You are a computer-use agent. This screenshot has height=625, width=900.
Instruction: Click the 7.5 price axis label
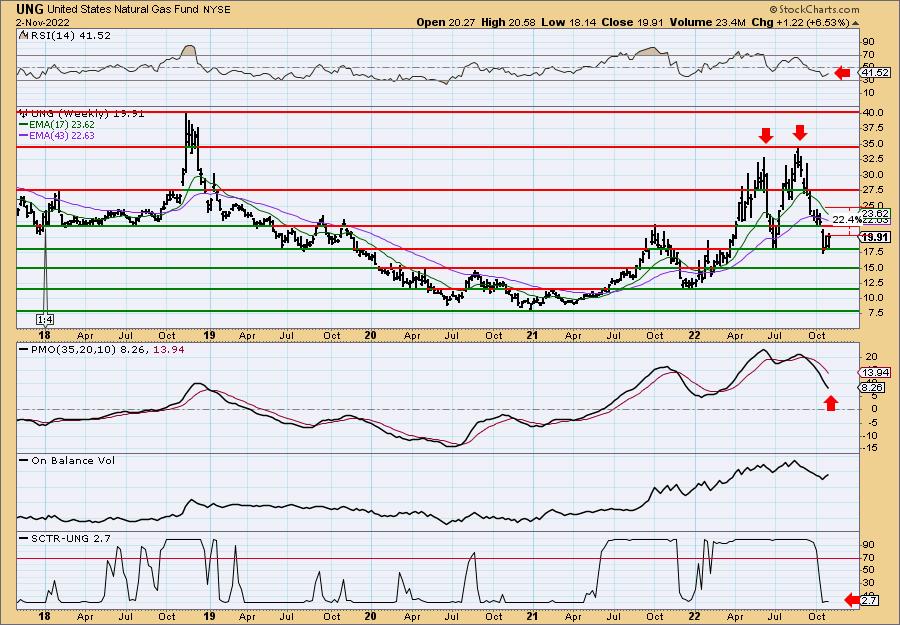click(875, 313)
